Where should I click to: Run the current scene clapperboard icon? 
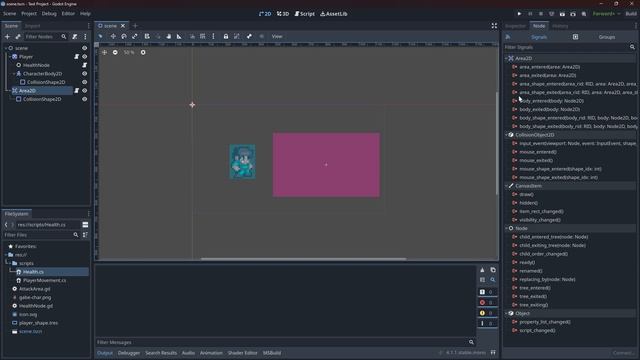[562, 14]
